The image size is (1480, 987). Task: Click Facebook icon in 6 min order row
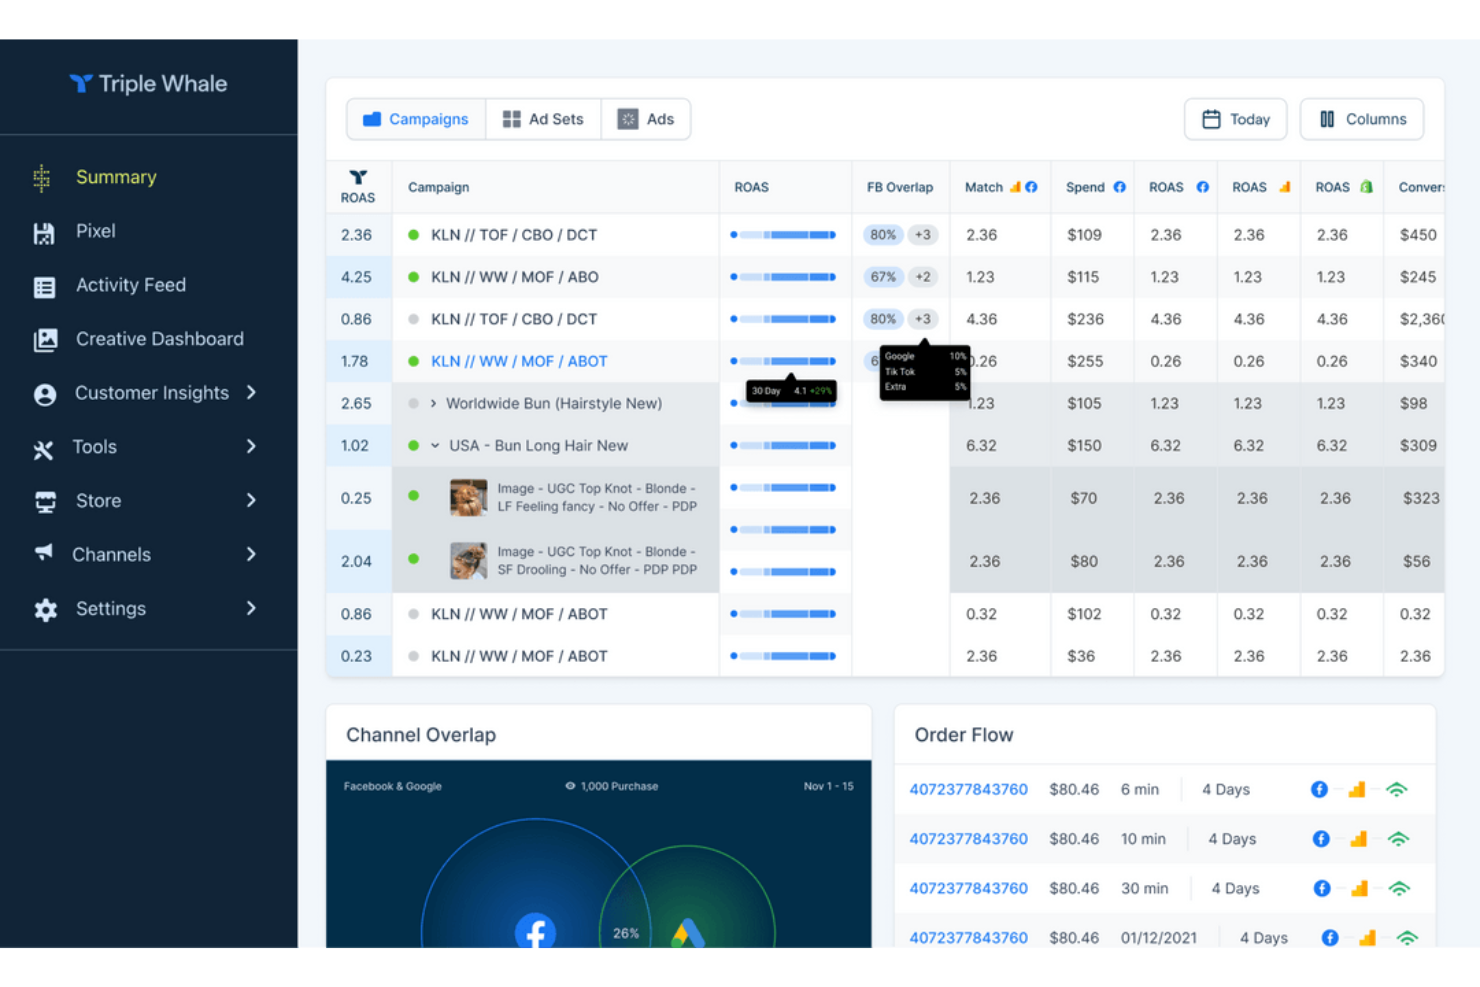(1319, 789)
